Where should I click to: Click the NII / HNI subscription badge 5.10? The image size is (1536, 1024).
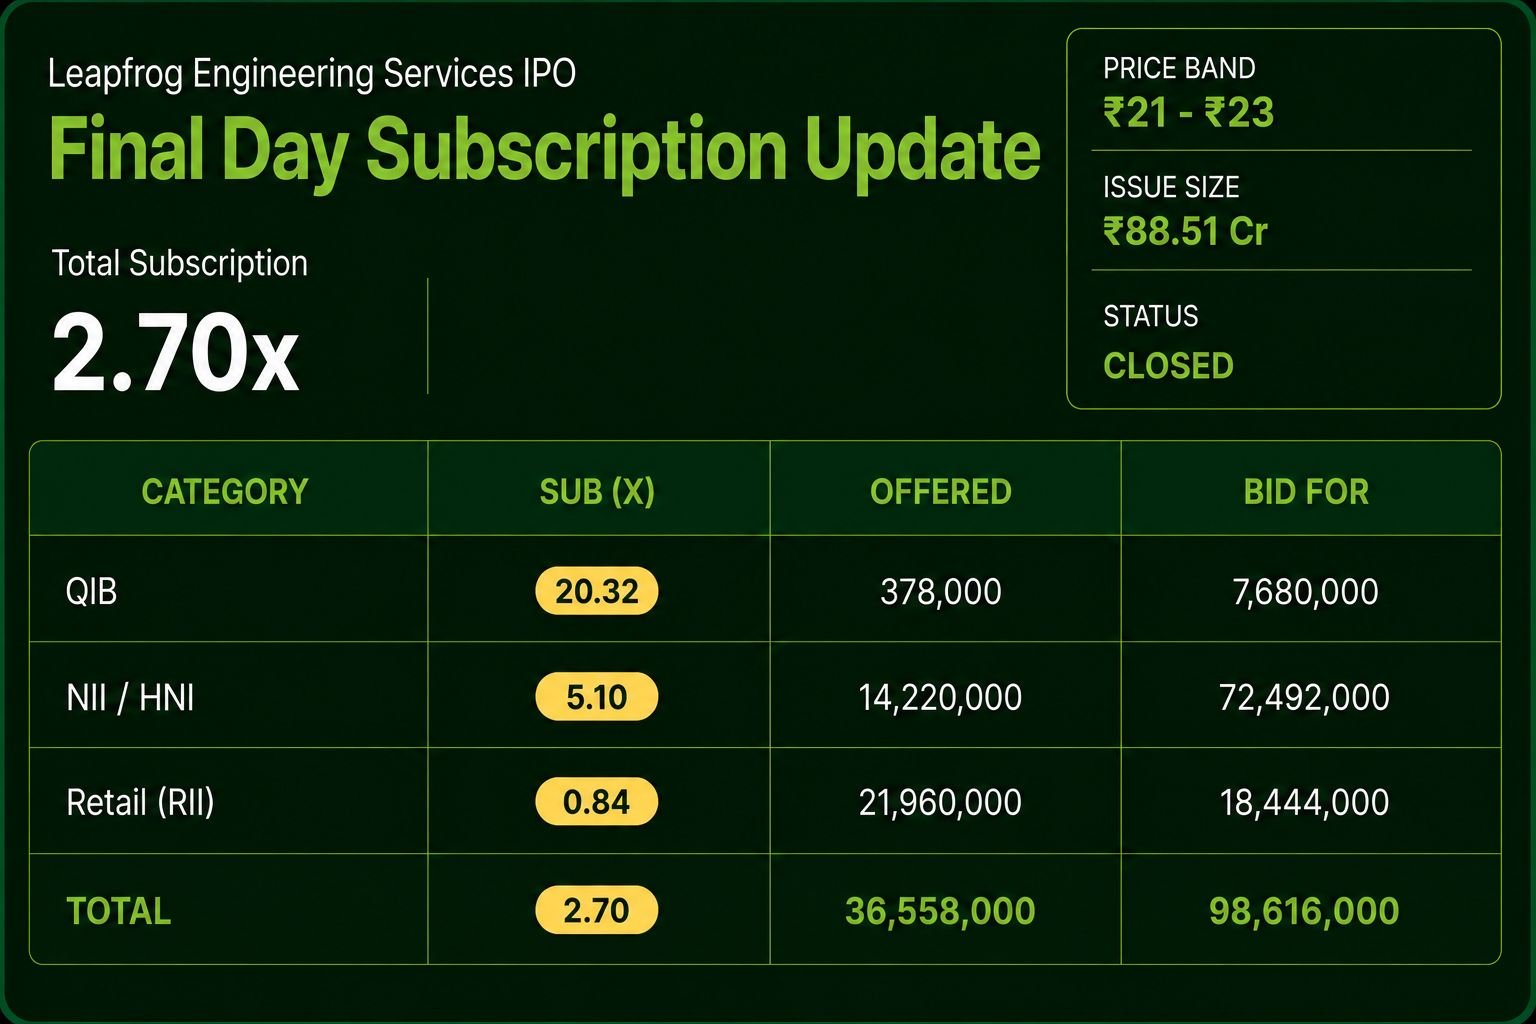(597, 697)
